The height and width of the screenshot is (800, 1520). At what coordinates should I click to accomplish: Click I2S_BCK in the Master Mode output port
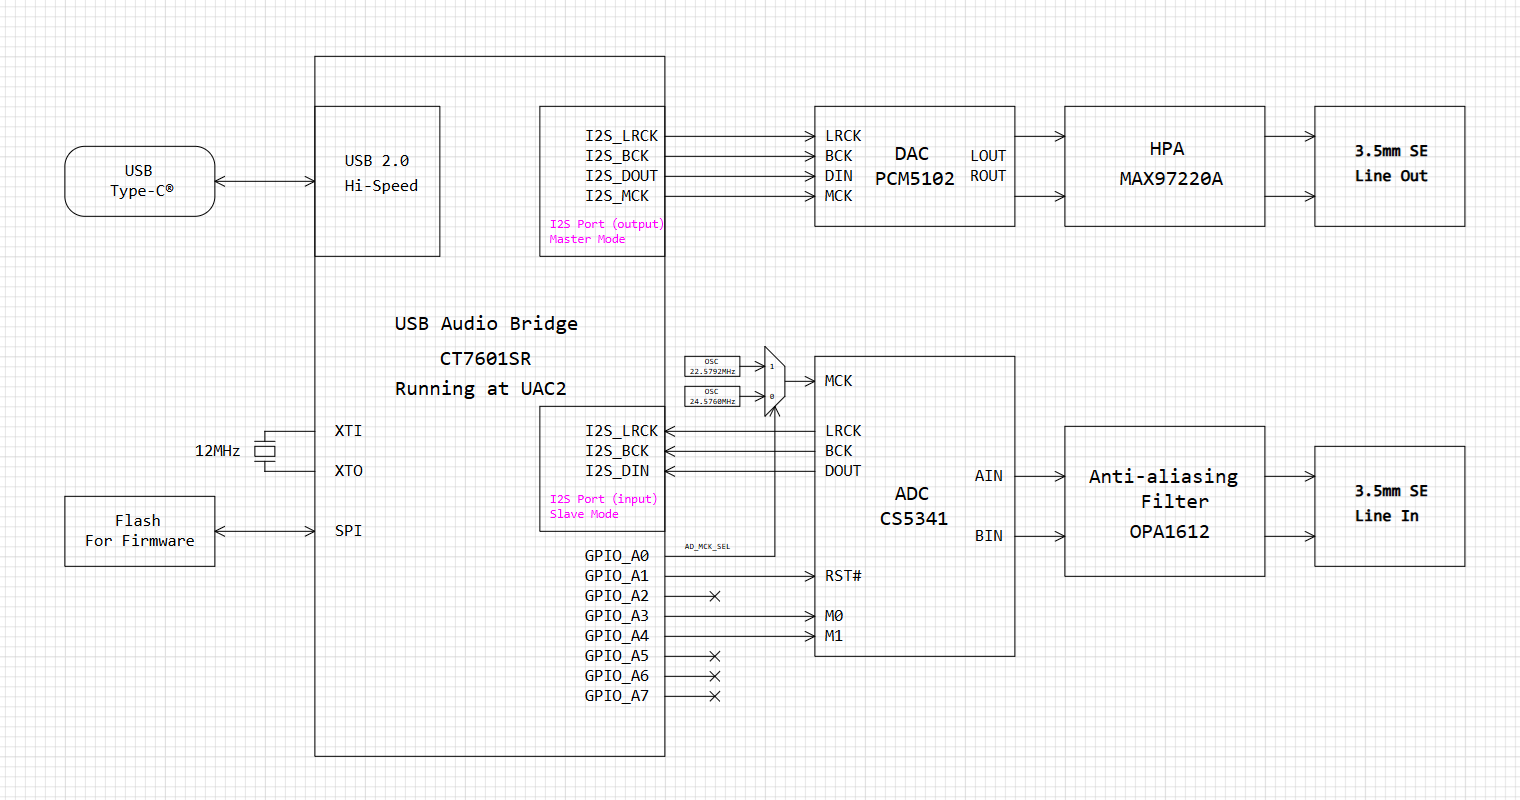coord(617,156)
